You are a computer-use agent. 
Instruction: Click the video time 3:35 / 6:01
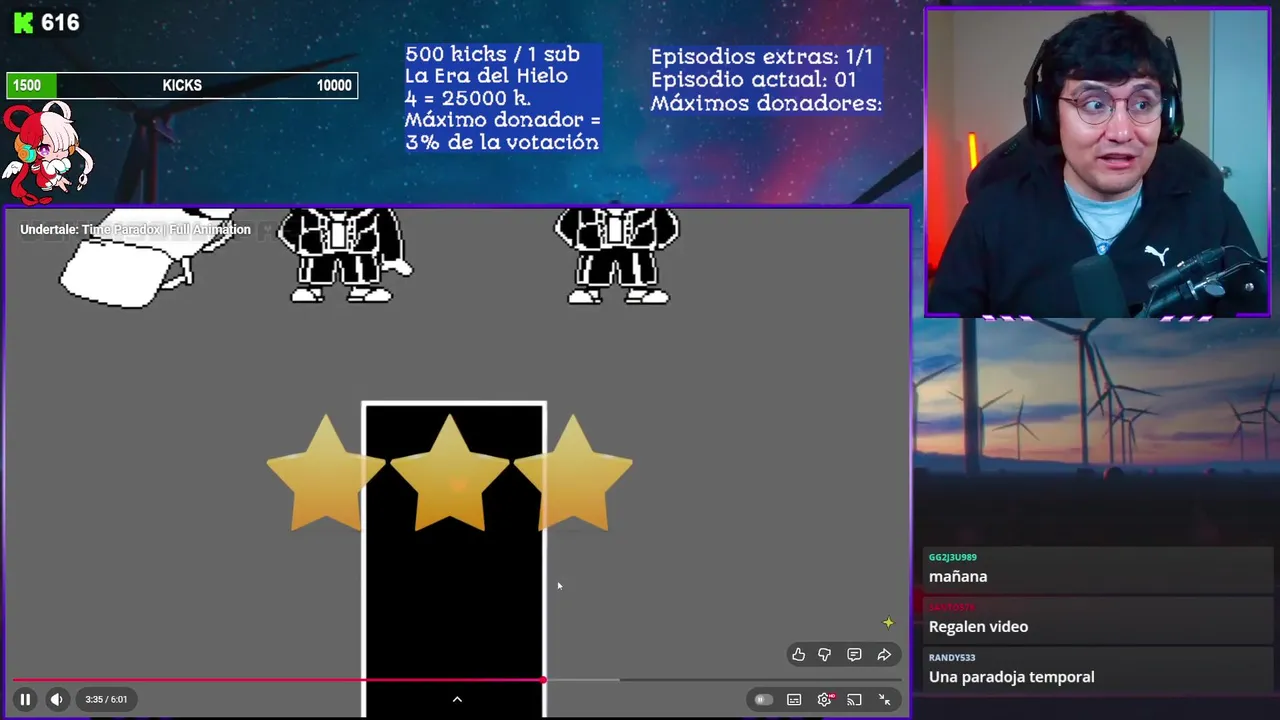106,699
